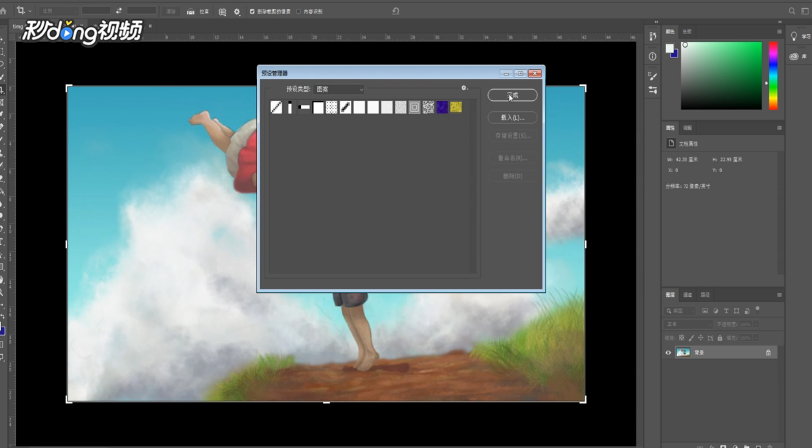The width and height of the screenshot is (812, 448).
Task: Switch to the Paths tab
Action: pos(705,295)
